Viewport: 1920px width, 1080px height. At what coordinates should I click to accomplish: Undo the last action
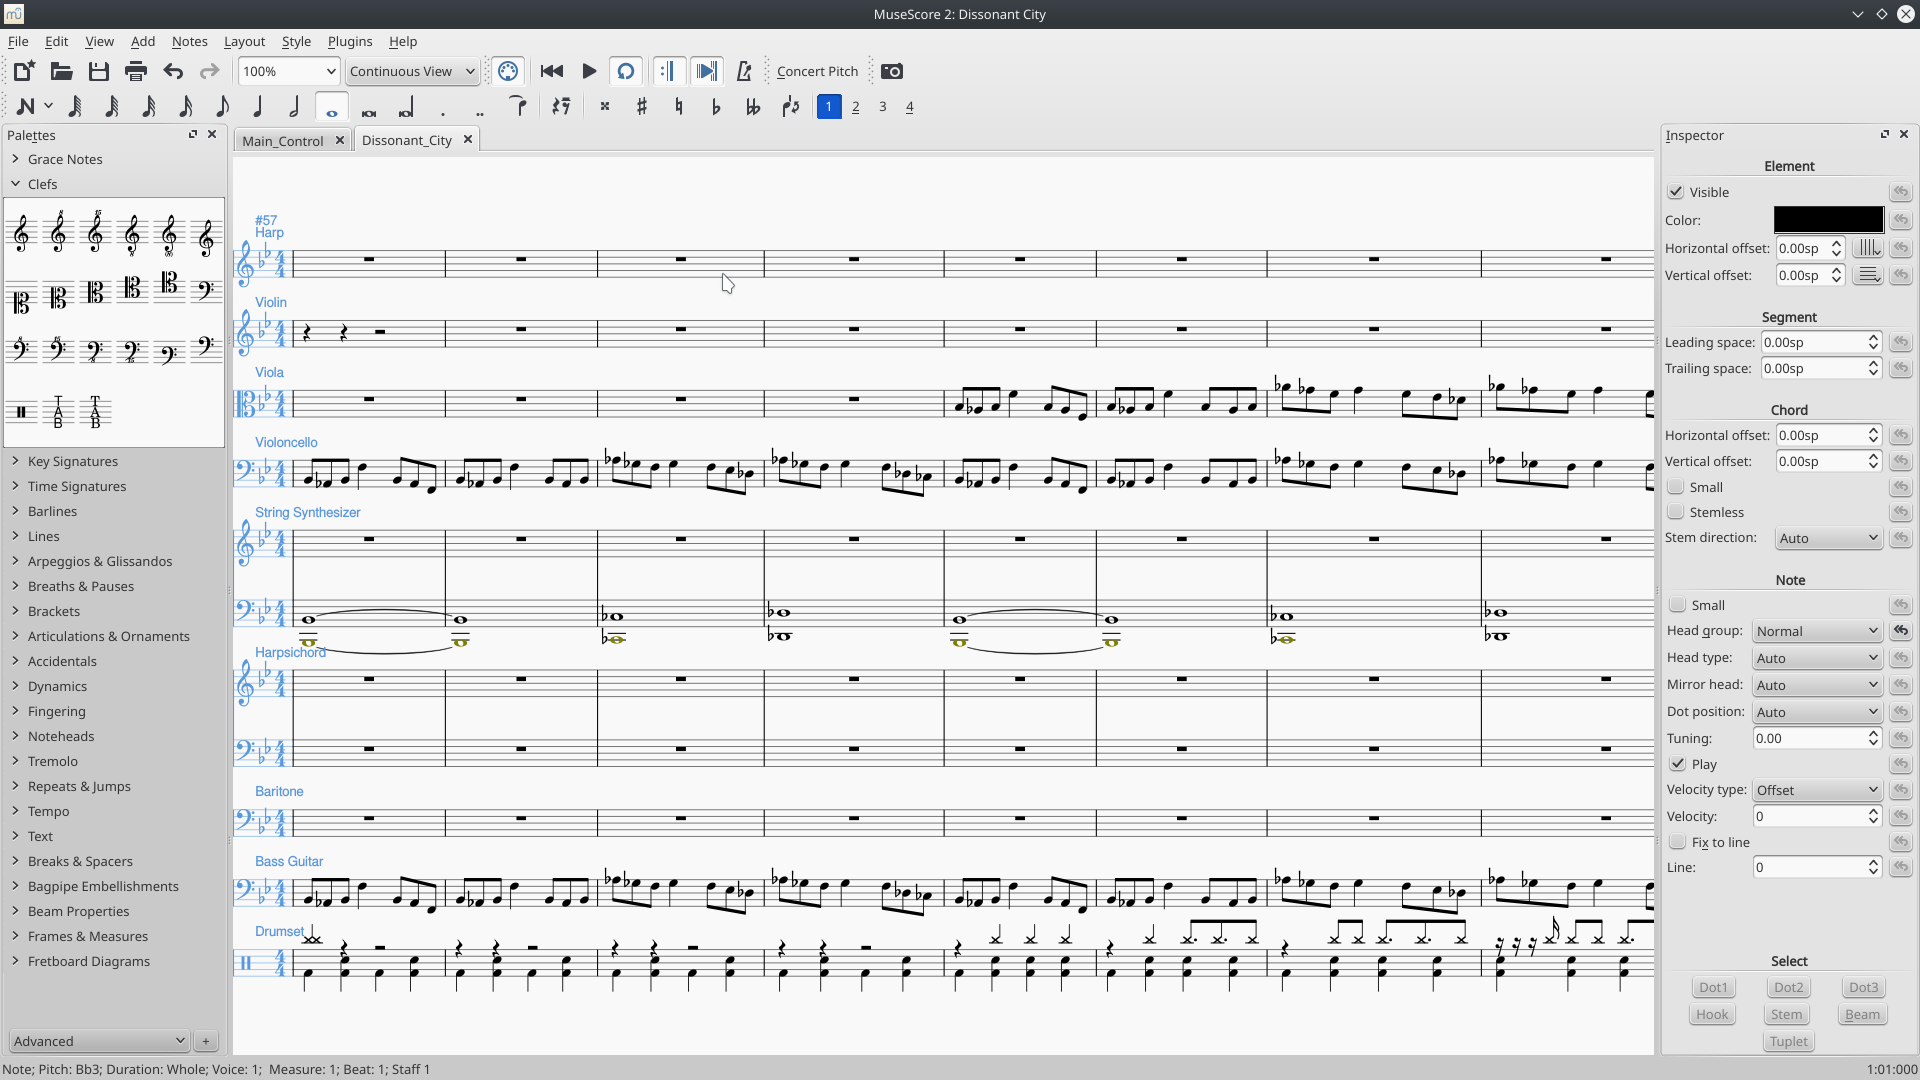173,71
